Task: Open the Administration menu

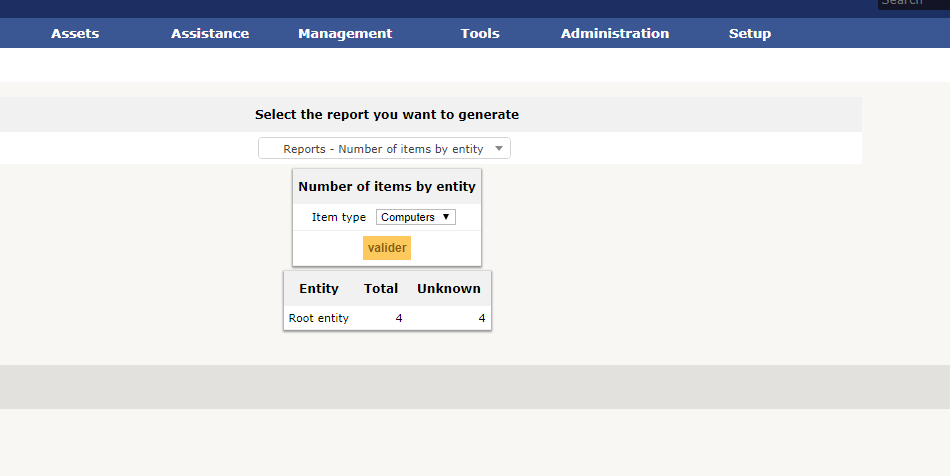Action: pos(615,33)
